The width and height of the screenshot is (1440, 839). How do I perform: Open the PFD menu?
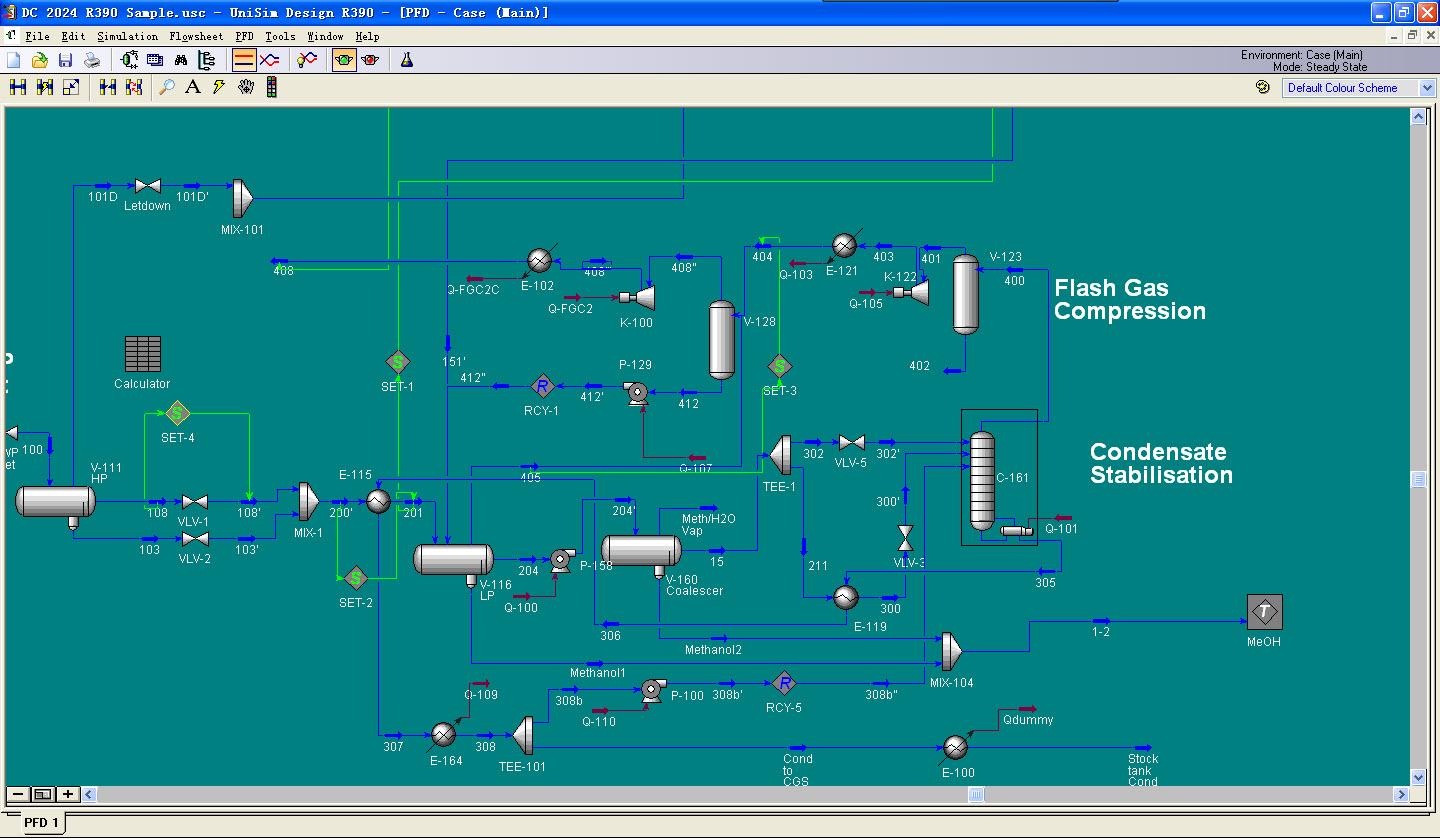[x=244, y=36]
